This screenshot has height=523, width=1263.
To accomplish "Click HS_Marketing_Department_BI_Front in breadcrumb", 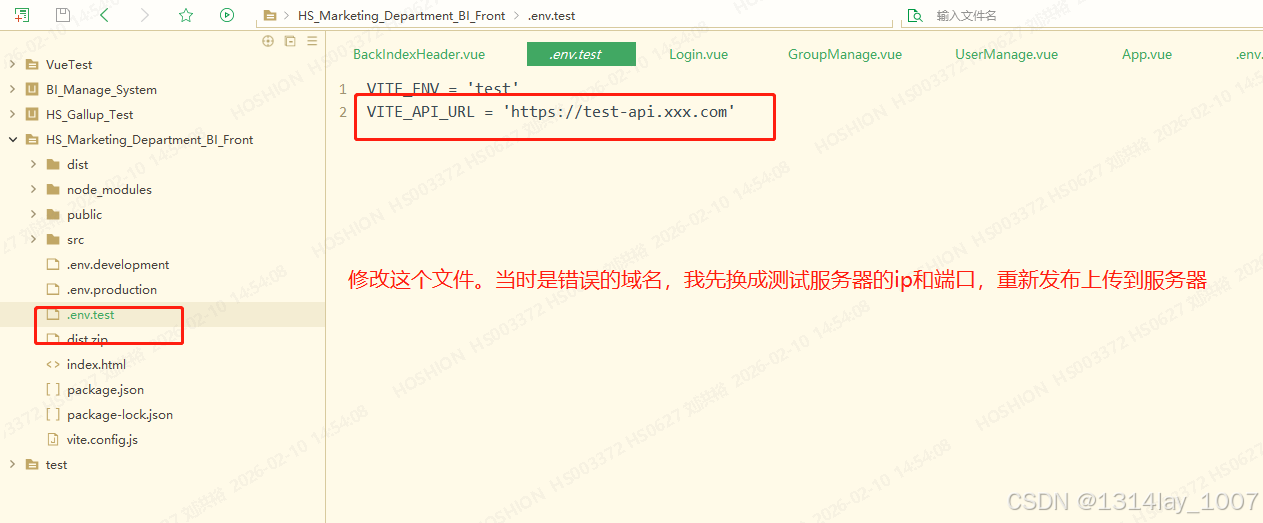I will [x=401, y=16].
